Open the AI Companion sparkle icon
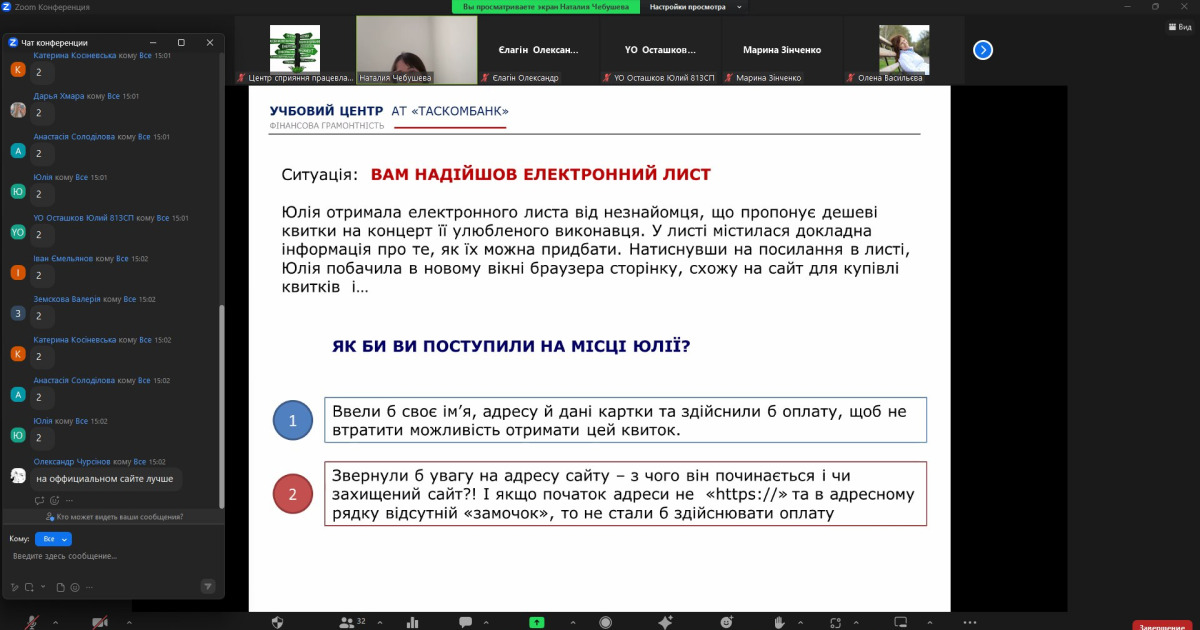The width and height of the screenshot is (1200, 630). tap(666, 622)
